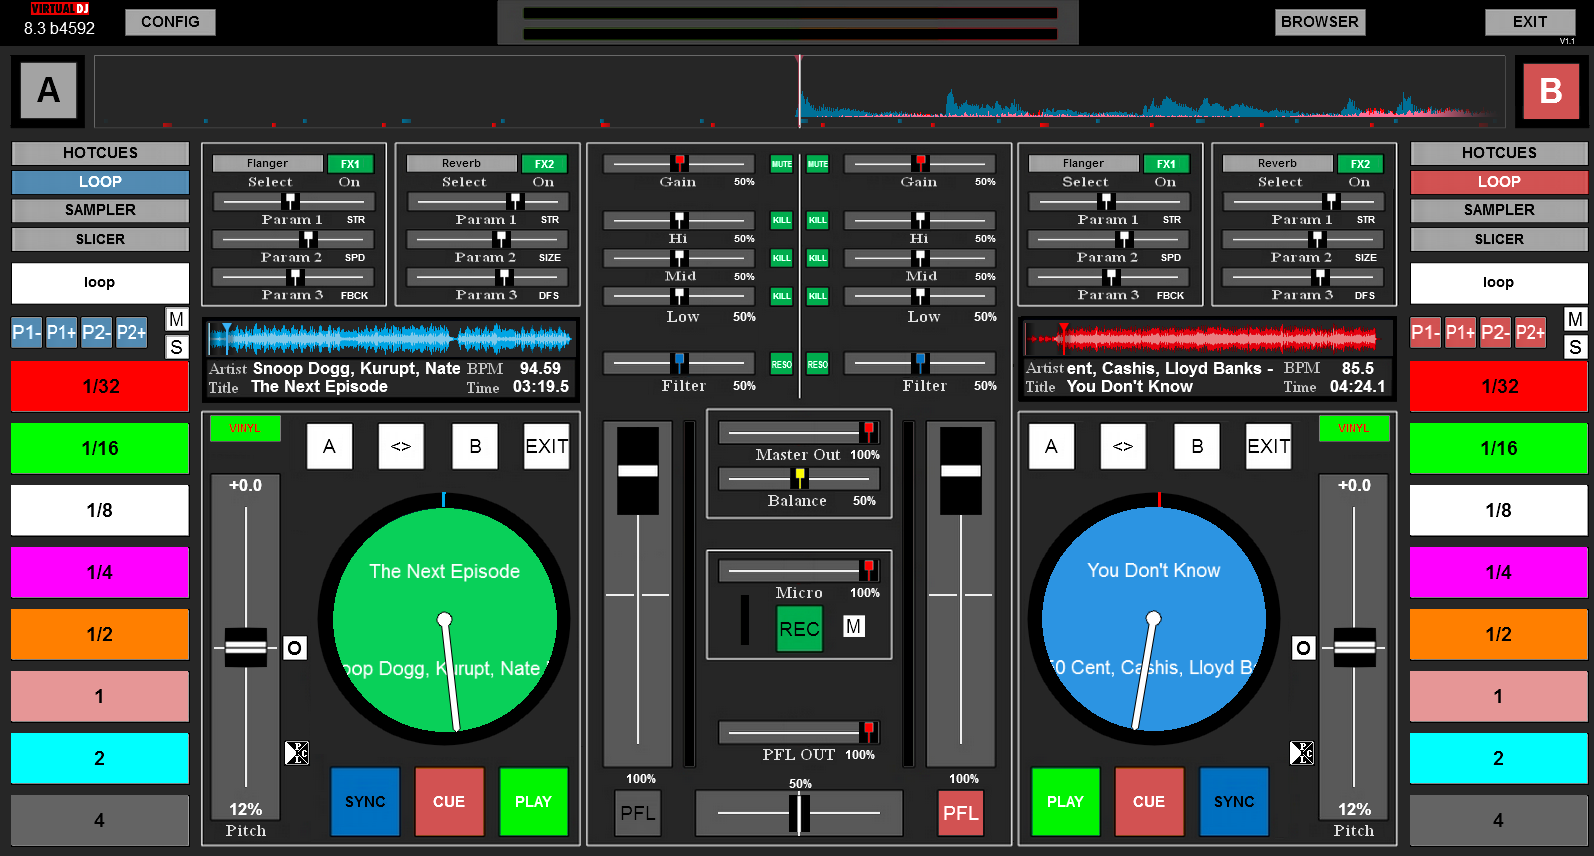The width and height of the screenshot is (1594, 856).
Task: Select right deck LOOP tab
Action: pyautogui.click(x=1499, y=182)
